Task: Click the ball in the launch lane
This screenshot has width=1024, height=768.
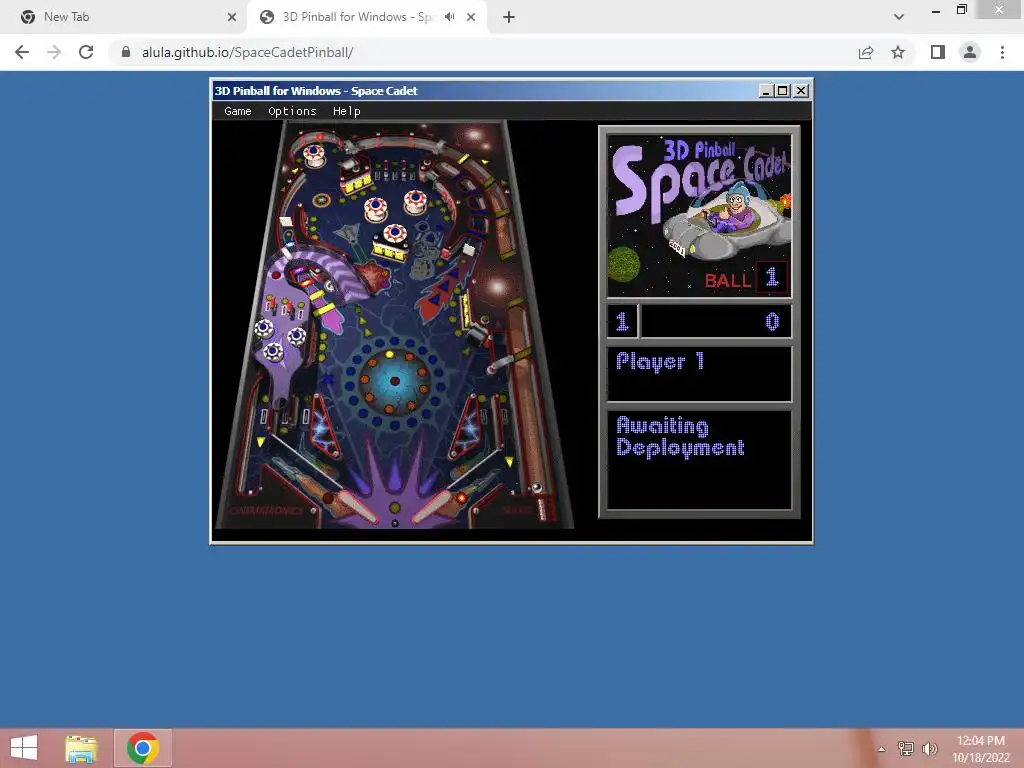Action: (537, 487)
